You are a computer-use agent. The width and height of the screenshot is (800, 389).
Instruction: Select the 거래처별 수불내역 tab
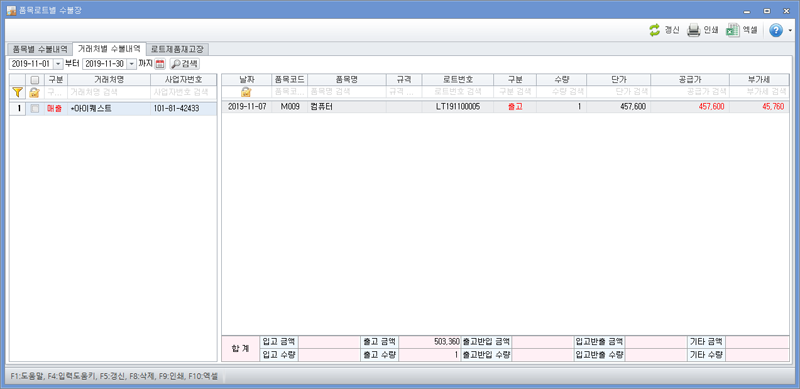tap(109, 48)
